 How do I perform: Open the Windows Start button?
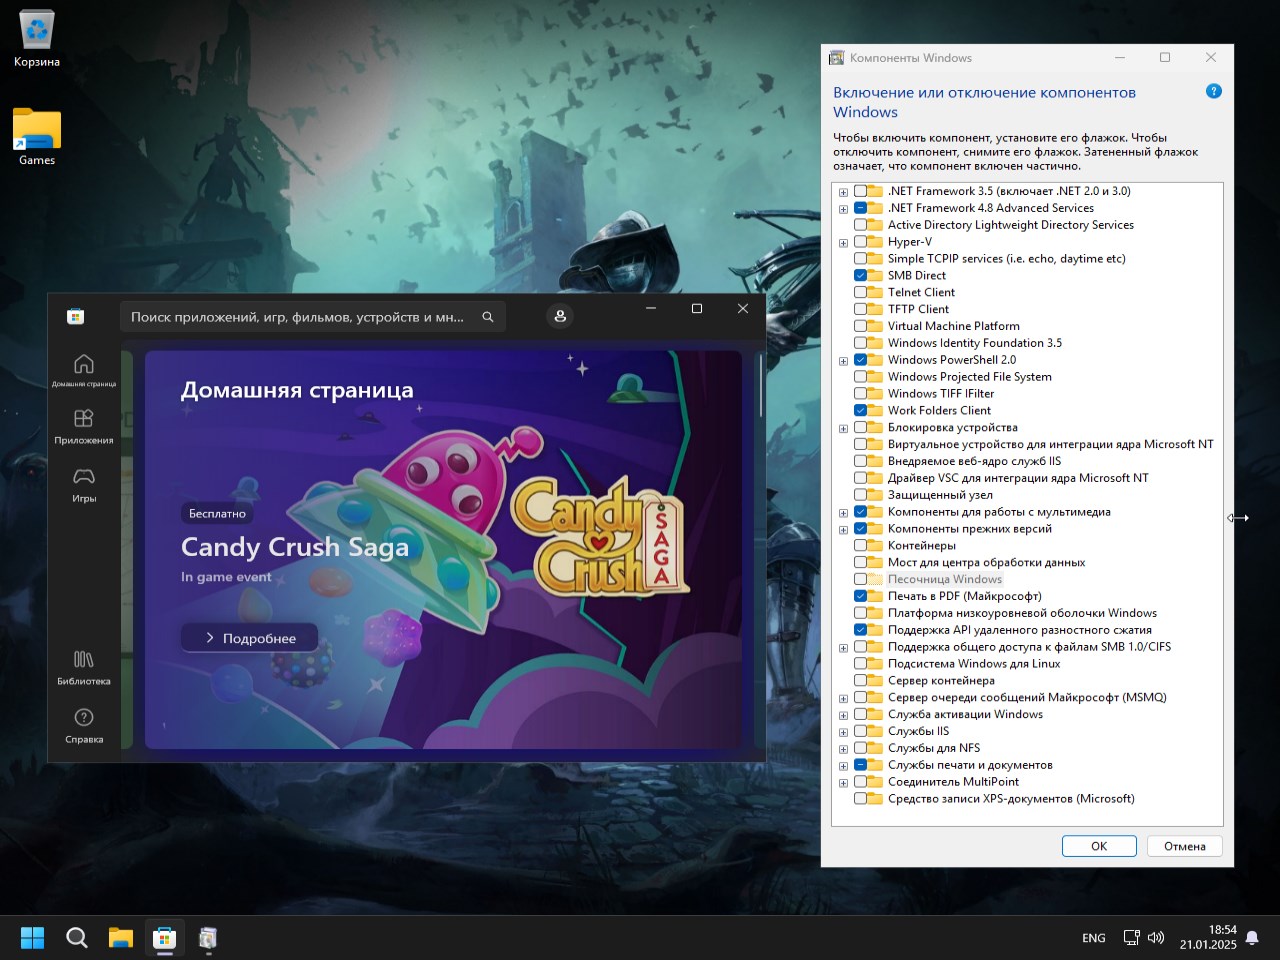click(x=33, y=938)
